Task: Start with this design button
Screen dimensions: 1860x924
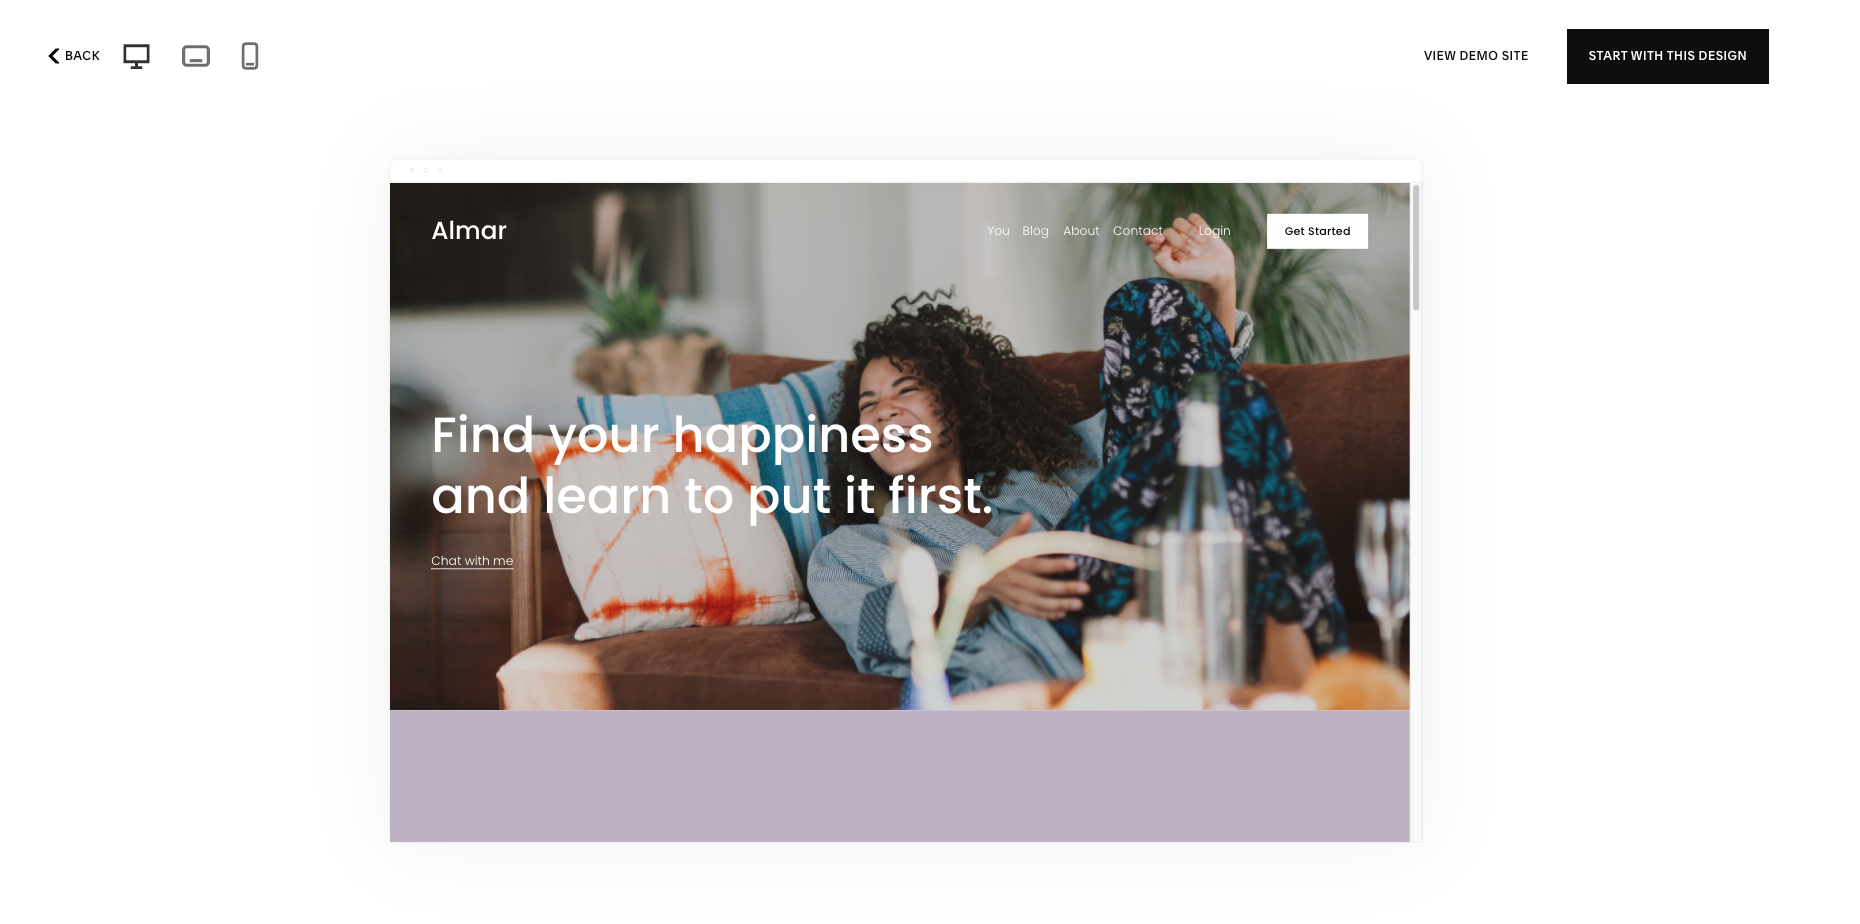Action: point(1667,56)
